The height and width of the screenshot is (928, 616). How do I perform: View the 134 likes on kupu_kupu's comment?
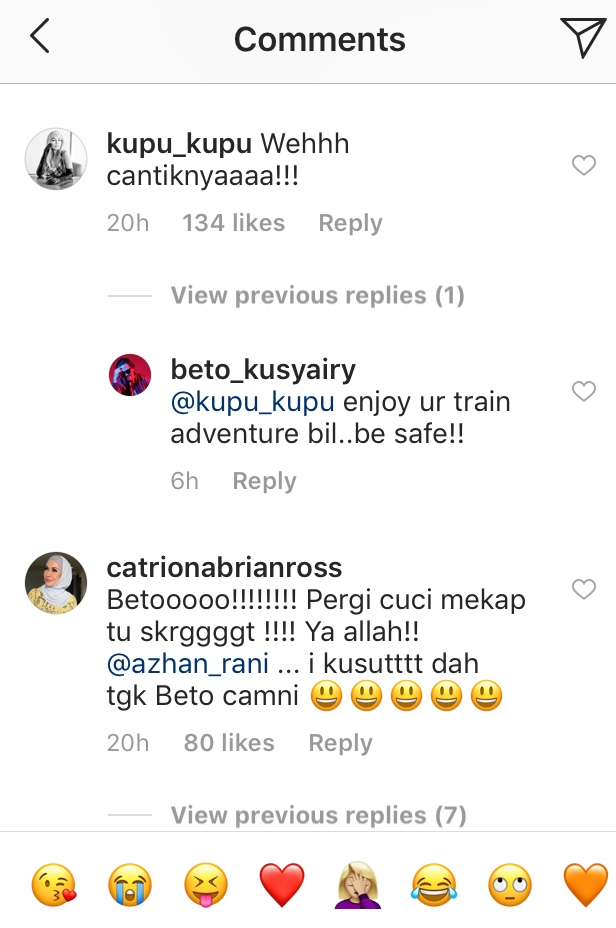pyautogui.click(x=234, y=223)
